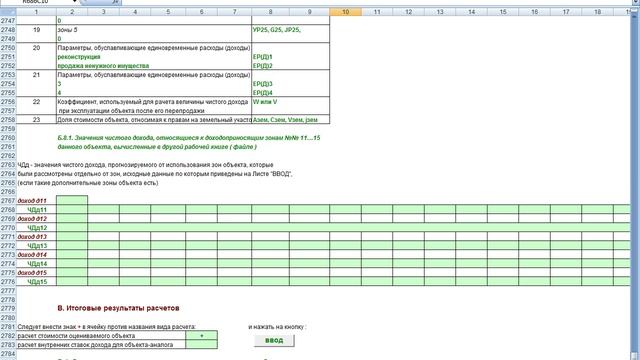Image resolution: width=640 pixels, height=360 pixels.
Task: Click the доход d15 row label
Action: pos(32,272)
